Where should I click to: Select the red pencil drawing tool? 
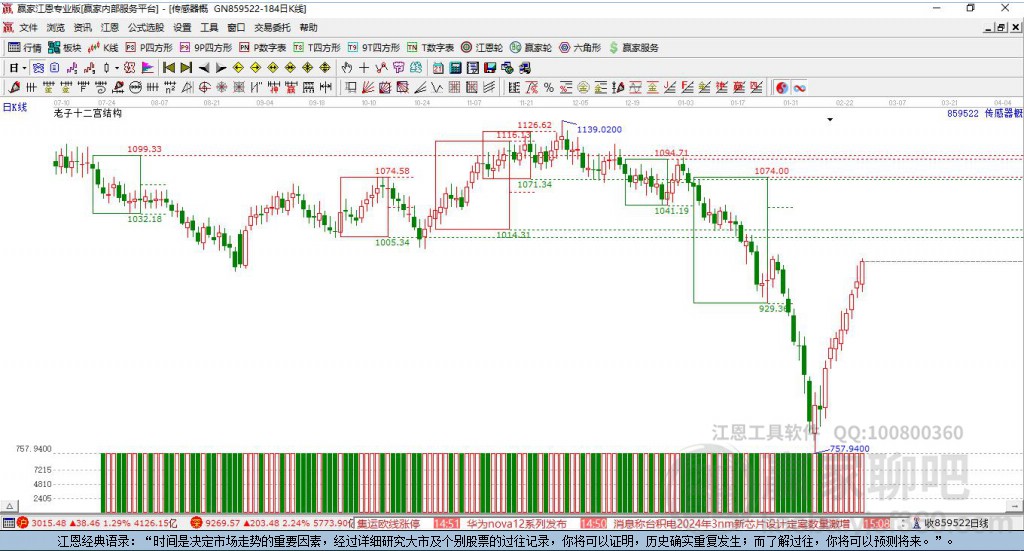point(14,87)
